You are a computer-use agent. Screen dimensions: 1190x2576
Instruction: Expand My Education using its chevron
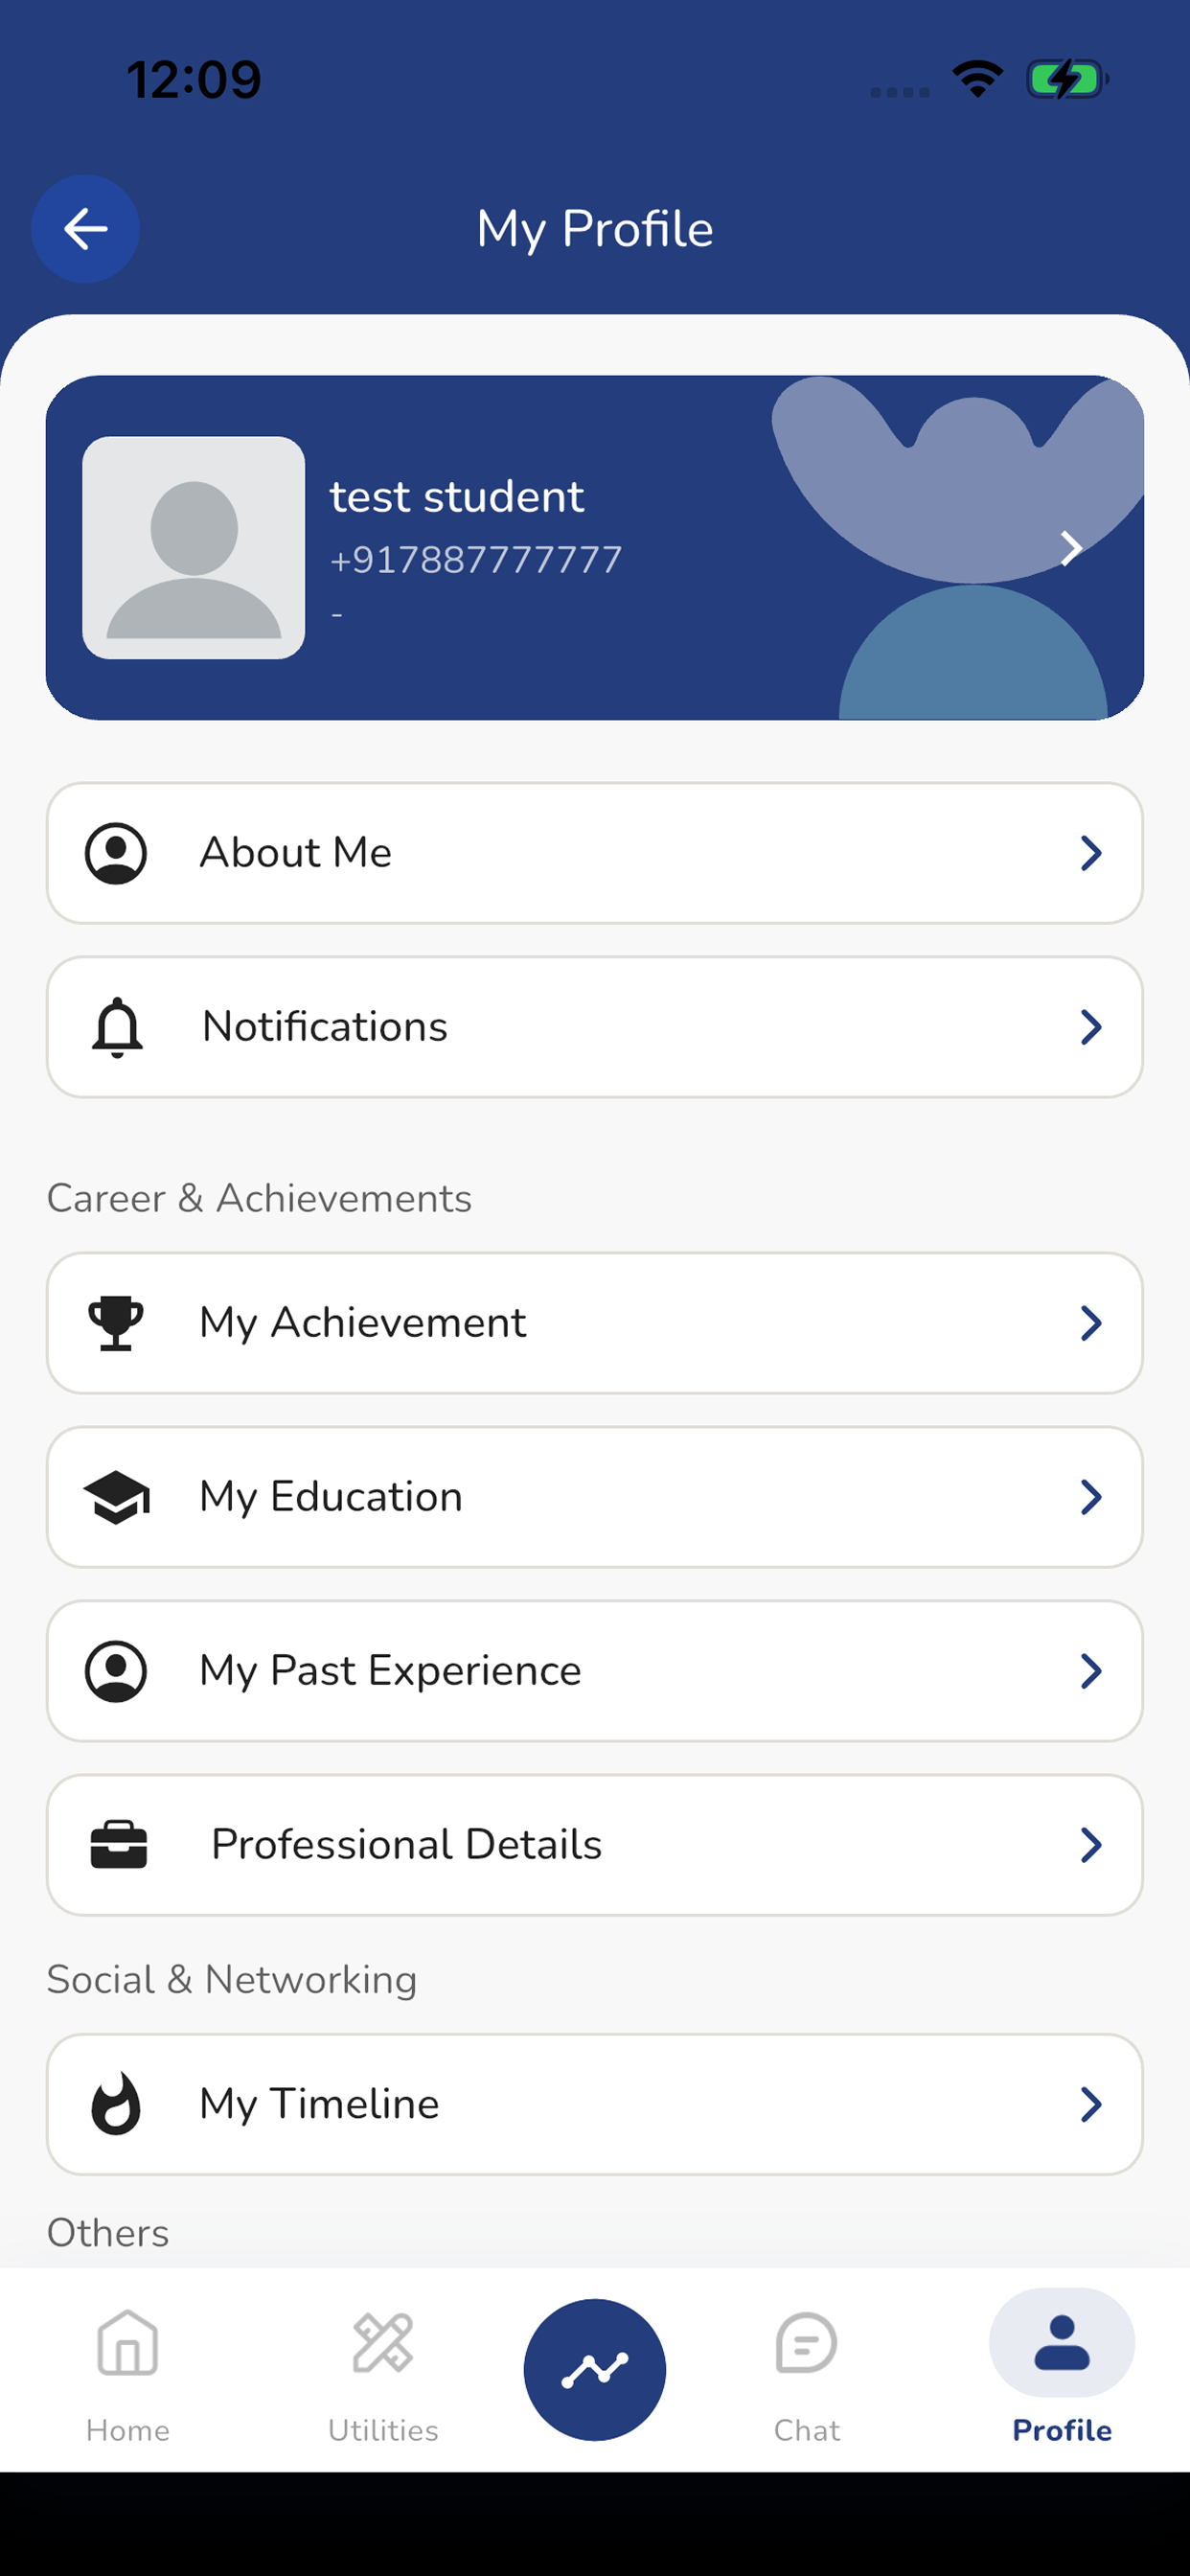click(x=1091, y=1497)
